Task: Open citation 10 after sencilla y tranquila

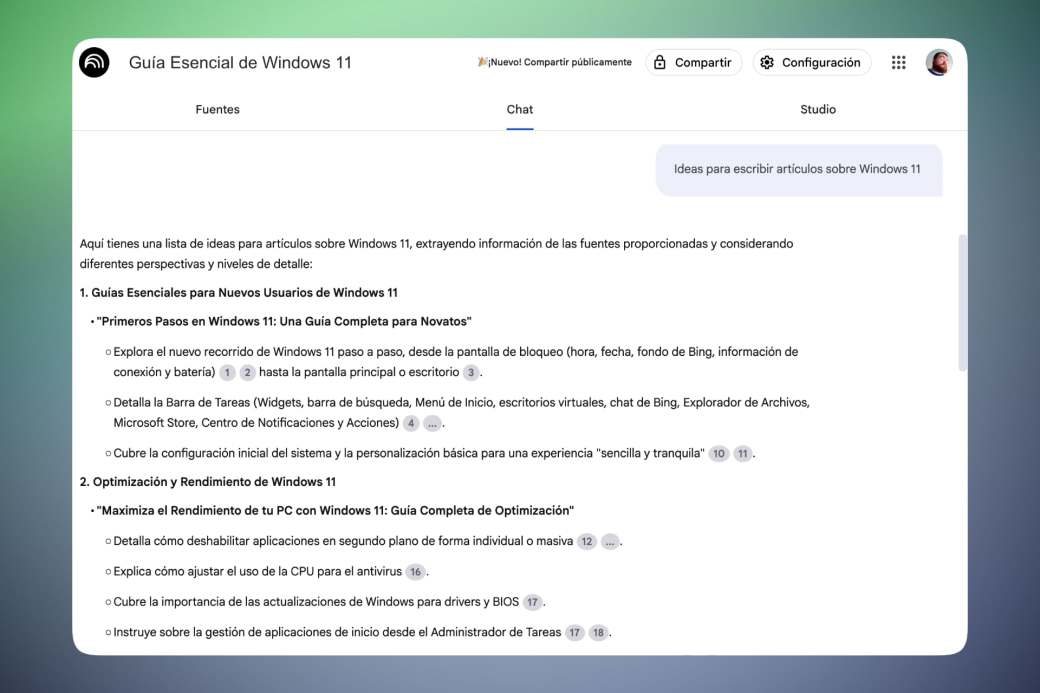Action: pyautogui.click(x=719, y=454)
